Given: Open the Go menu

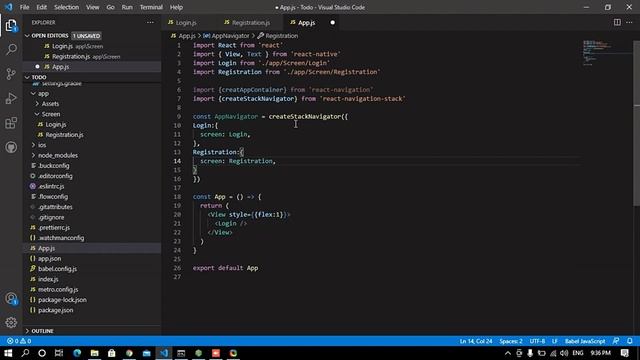Looking at the screenshot, I should click(x=110, y=7).
